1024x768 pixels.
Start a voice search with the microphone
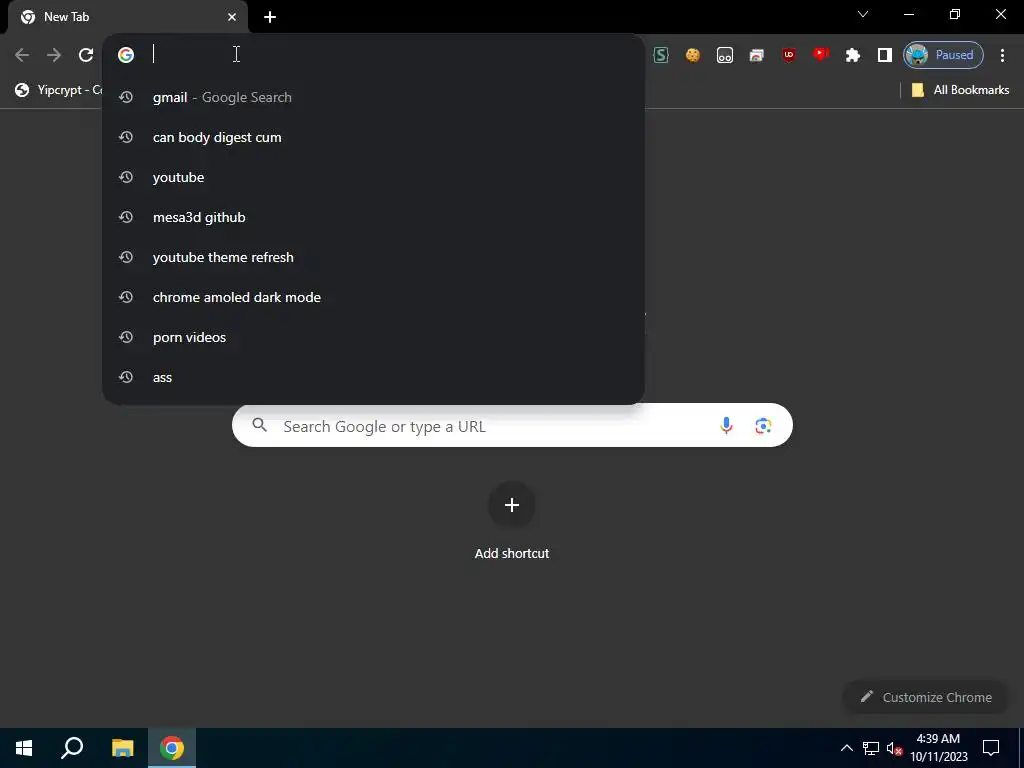(x=726, y=426)
